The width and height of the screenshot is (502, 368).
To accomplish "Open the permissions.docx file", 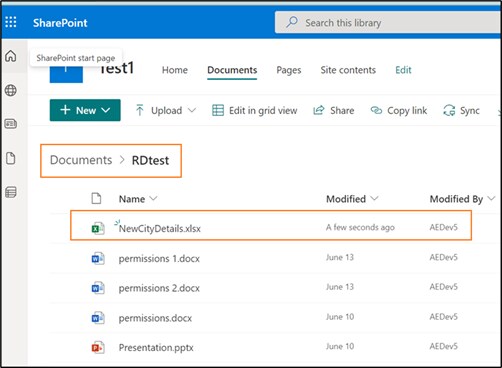I will click(155, 318).
